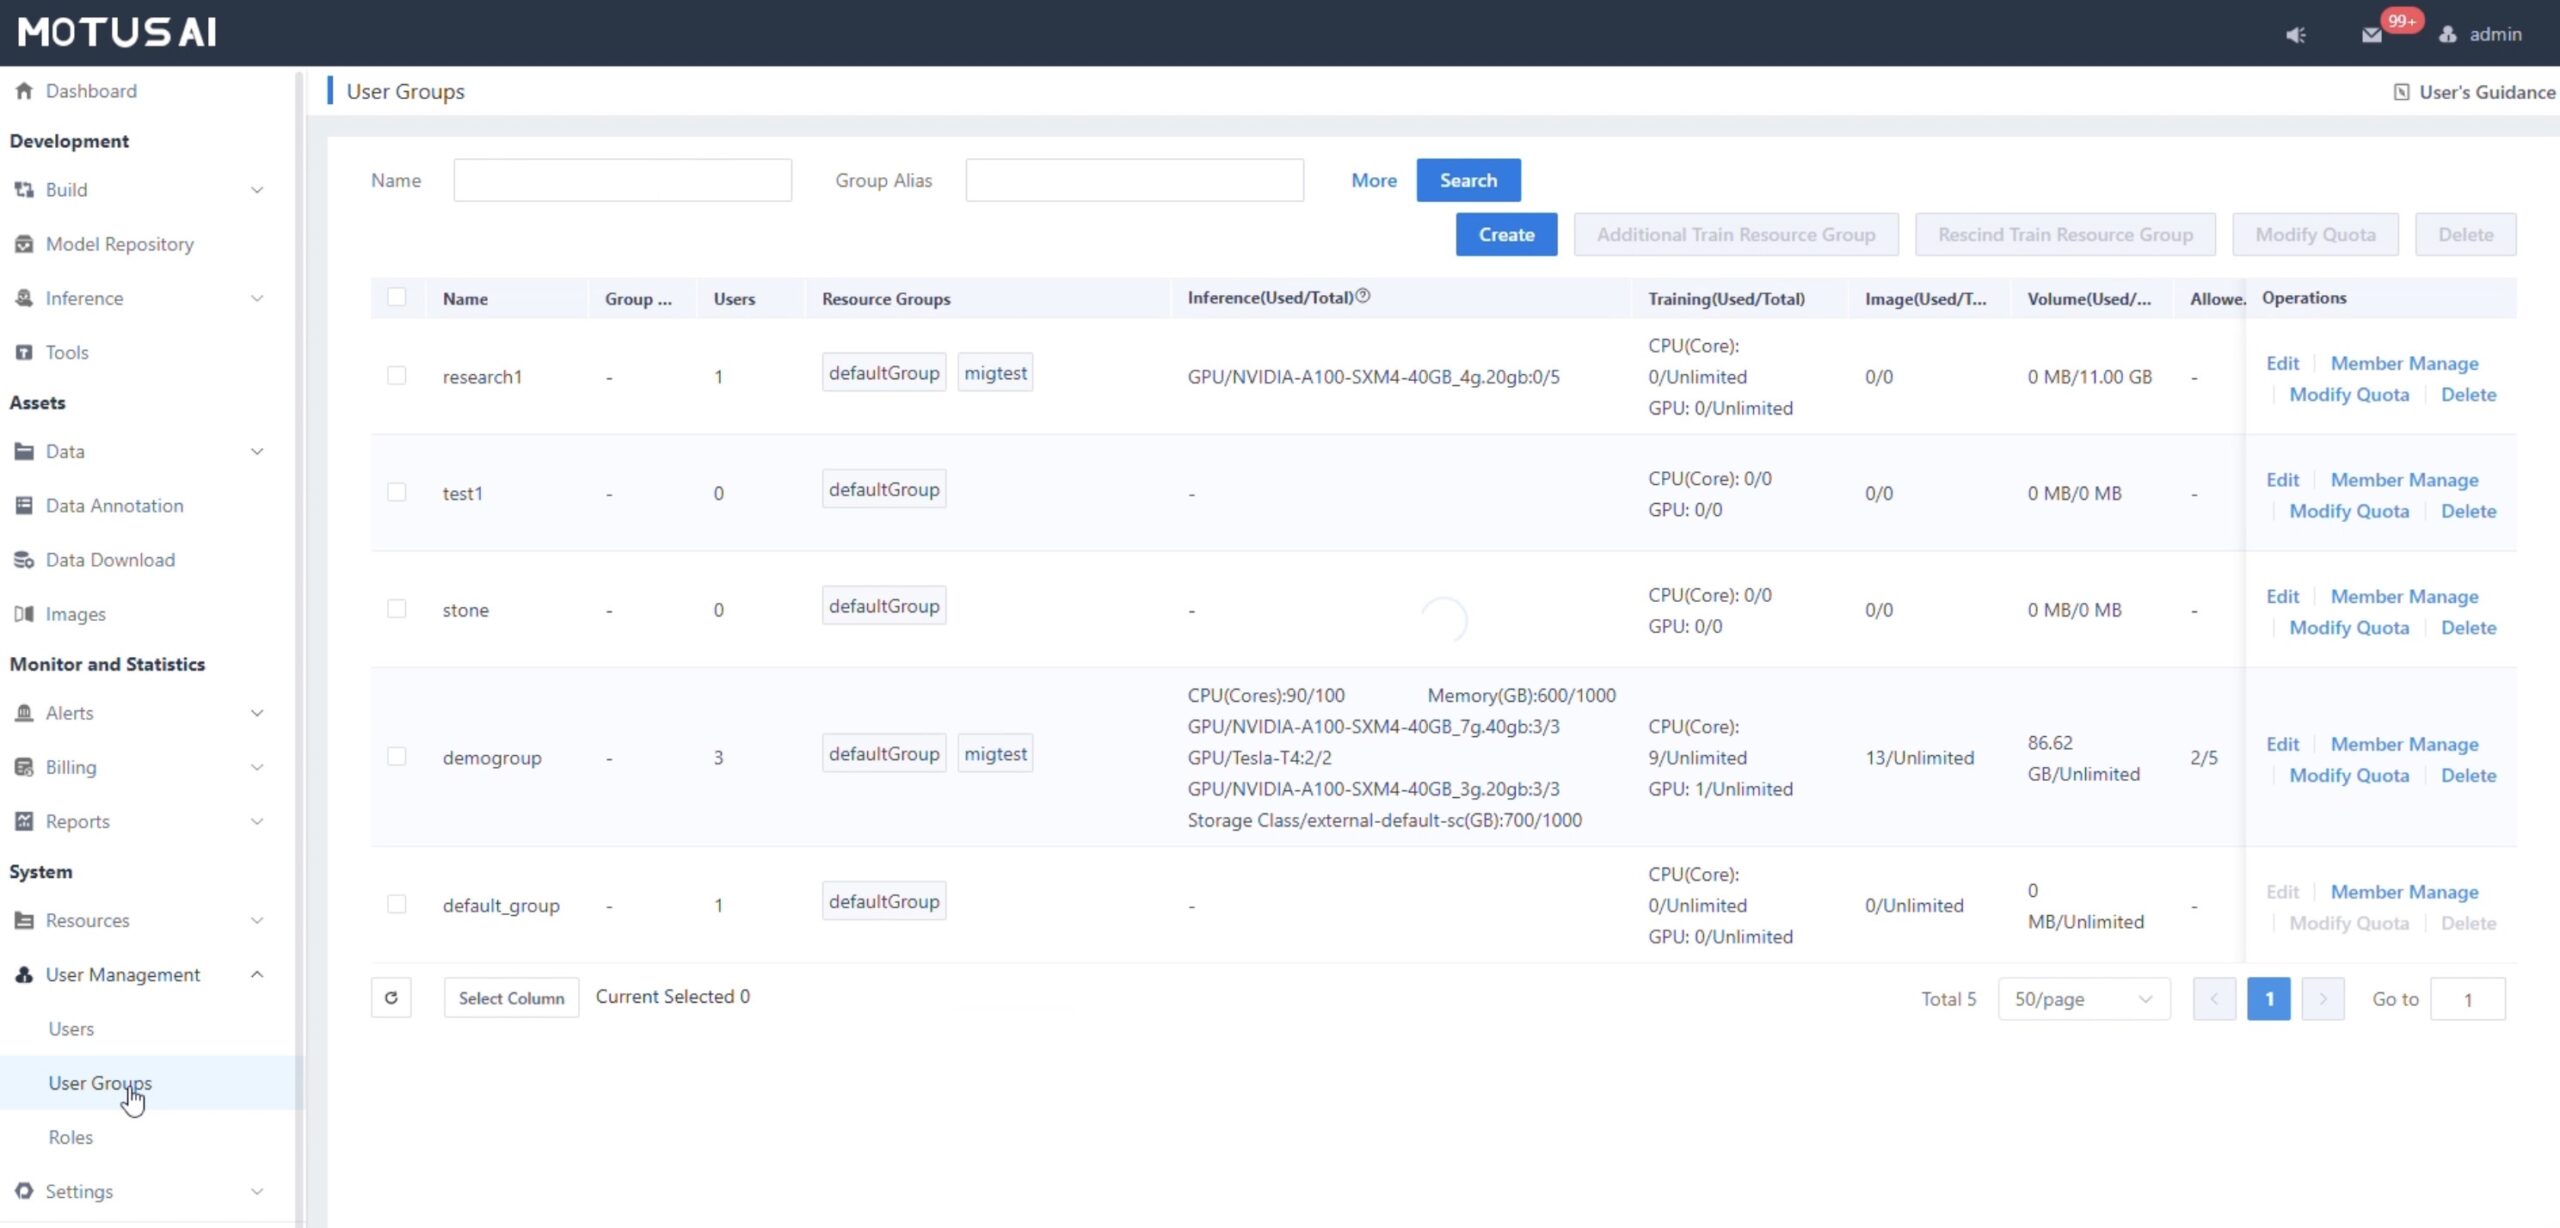
Task: Go to the Users submenu item
Action: click(71, 1029)
